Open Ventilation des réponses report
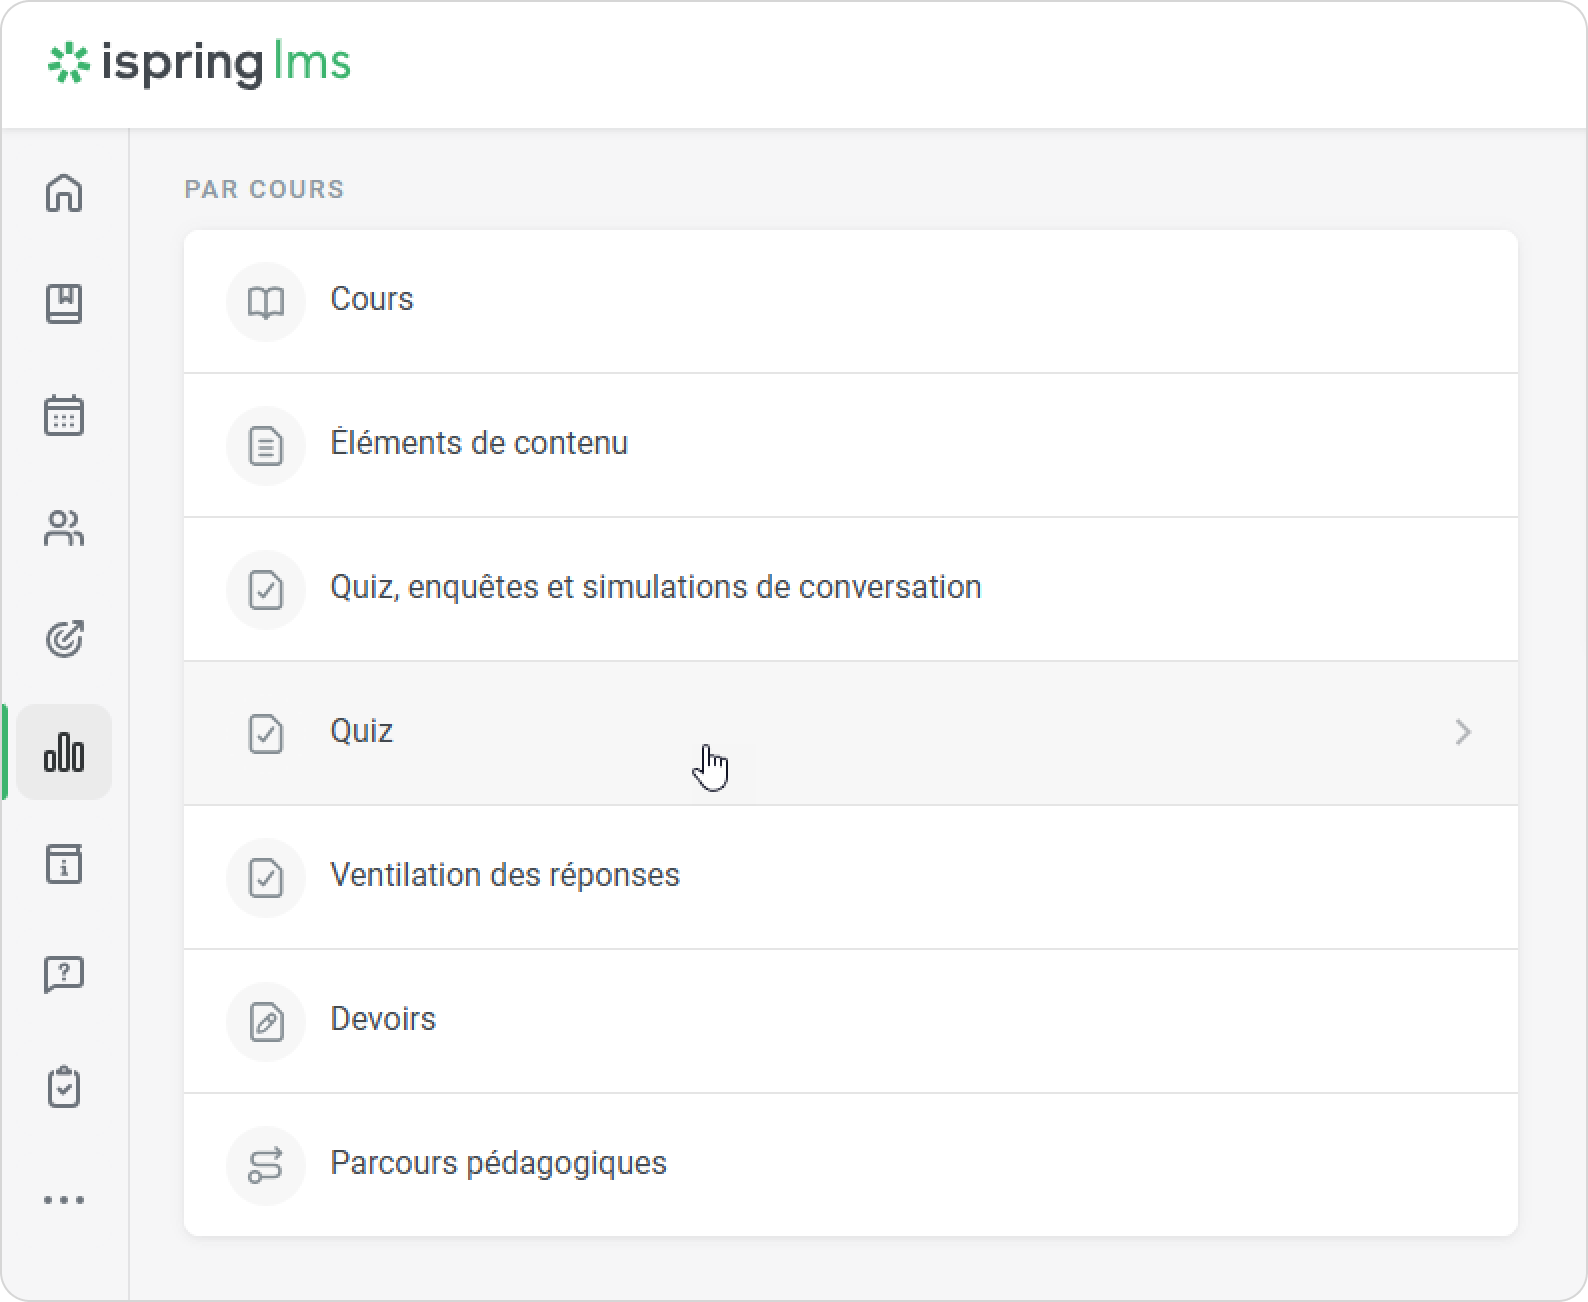 click(504, 876)
